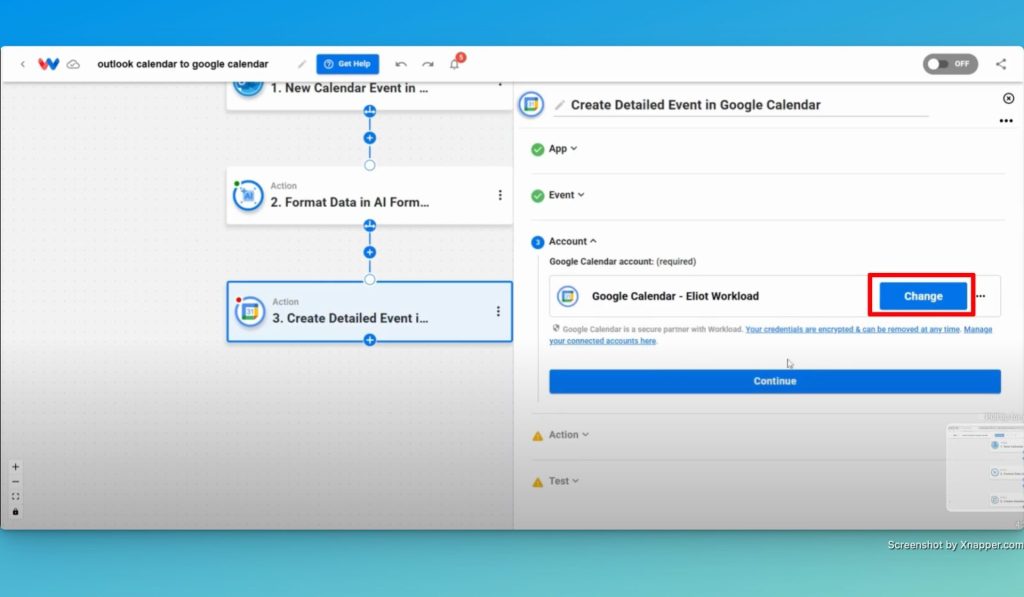This screenshot has width=1024, height=597.
Task: Click branch connector below step 1
Action: [370, 111]
